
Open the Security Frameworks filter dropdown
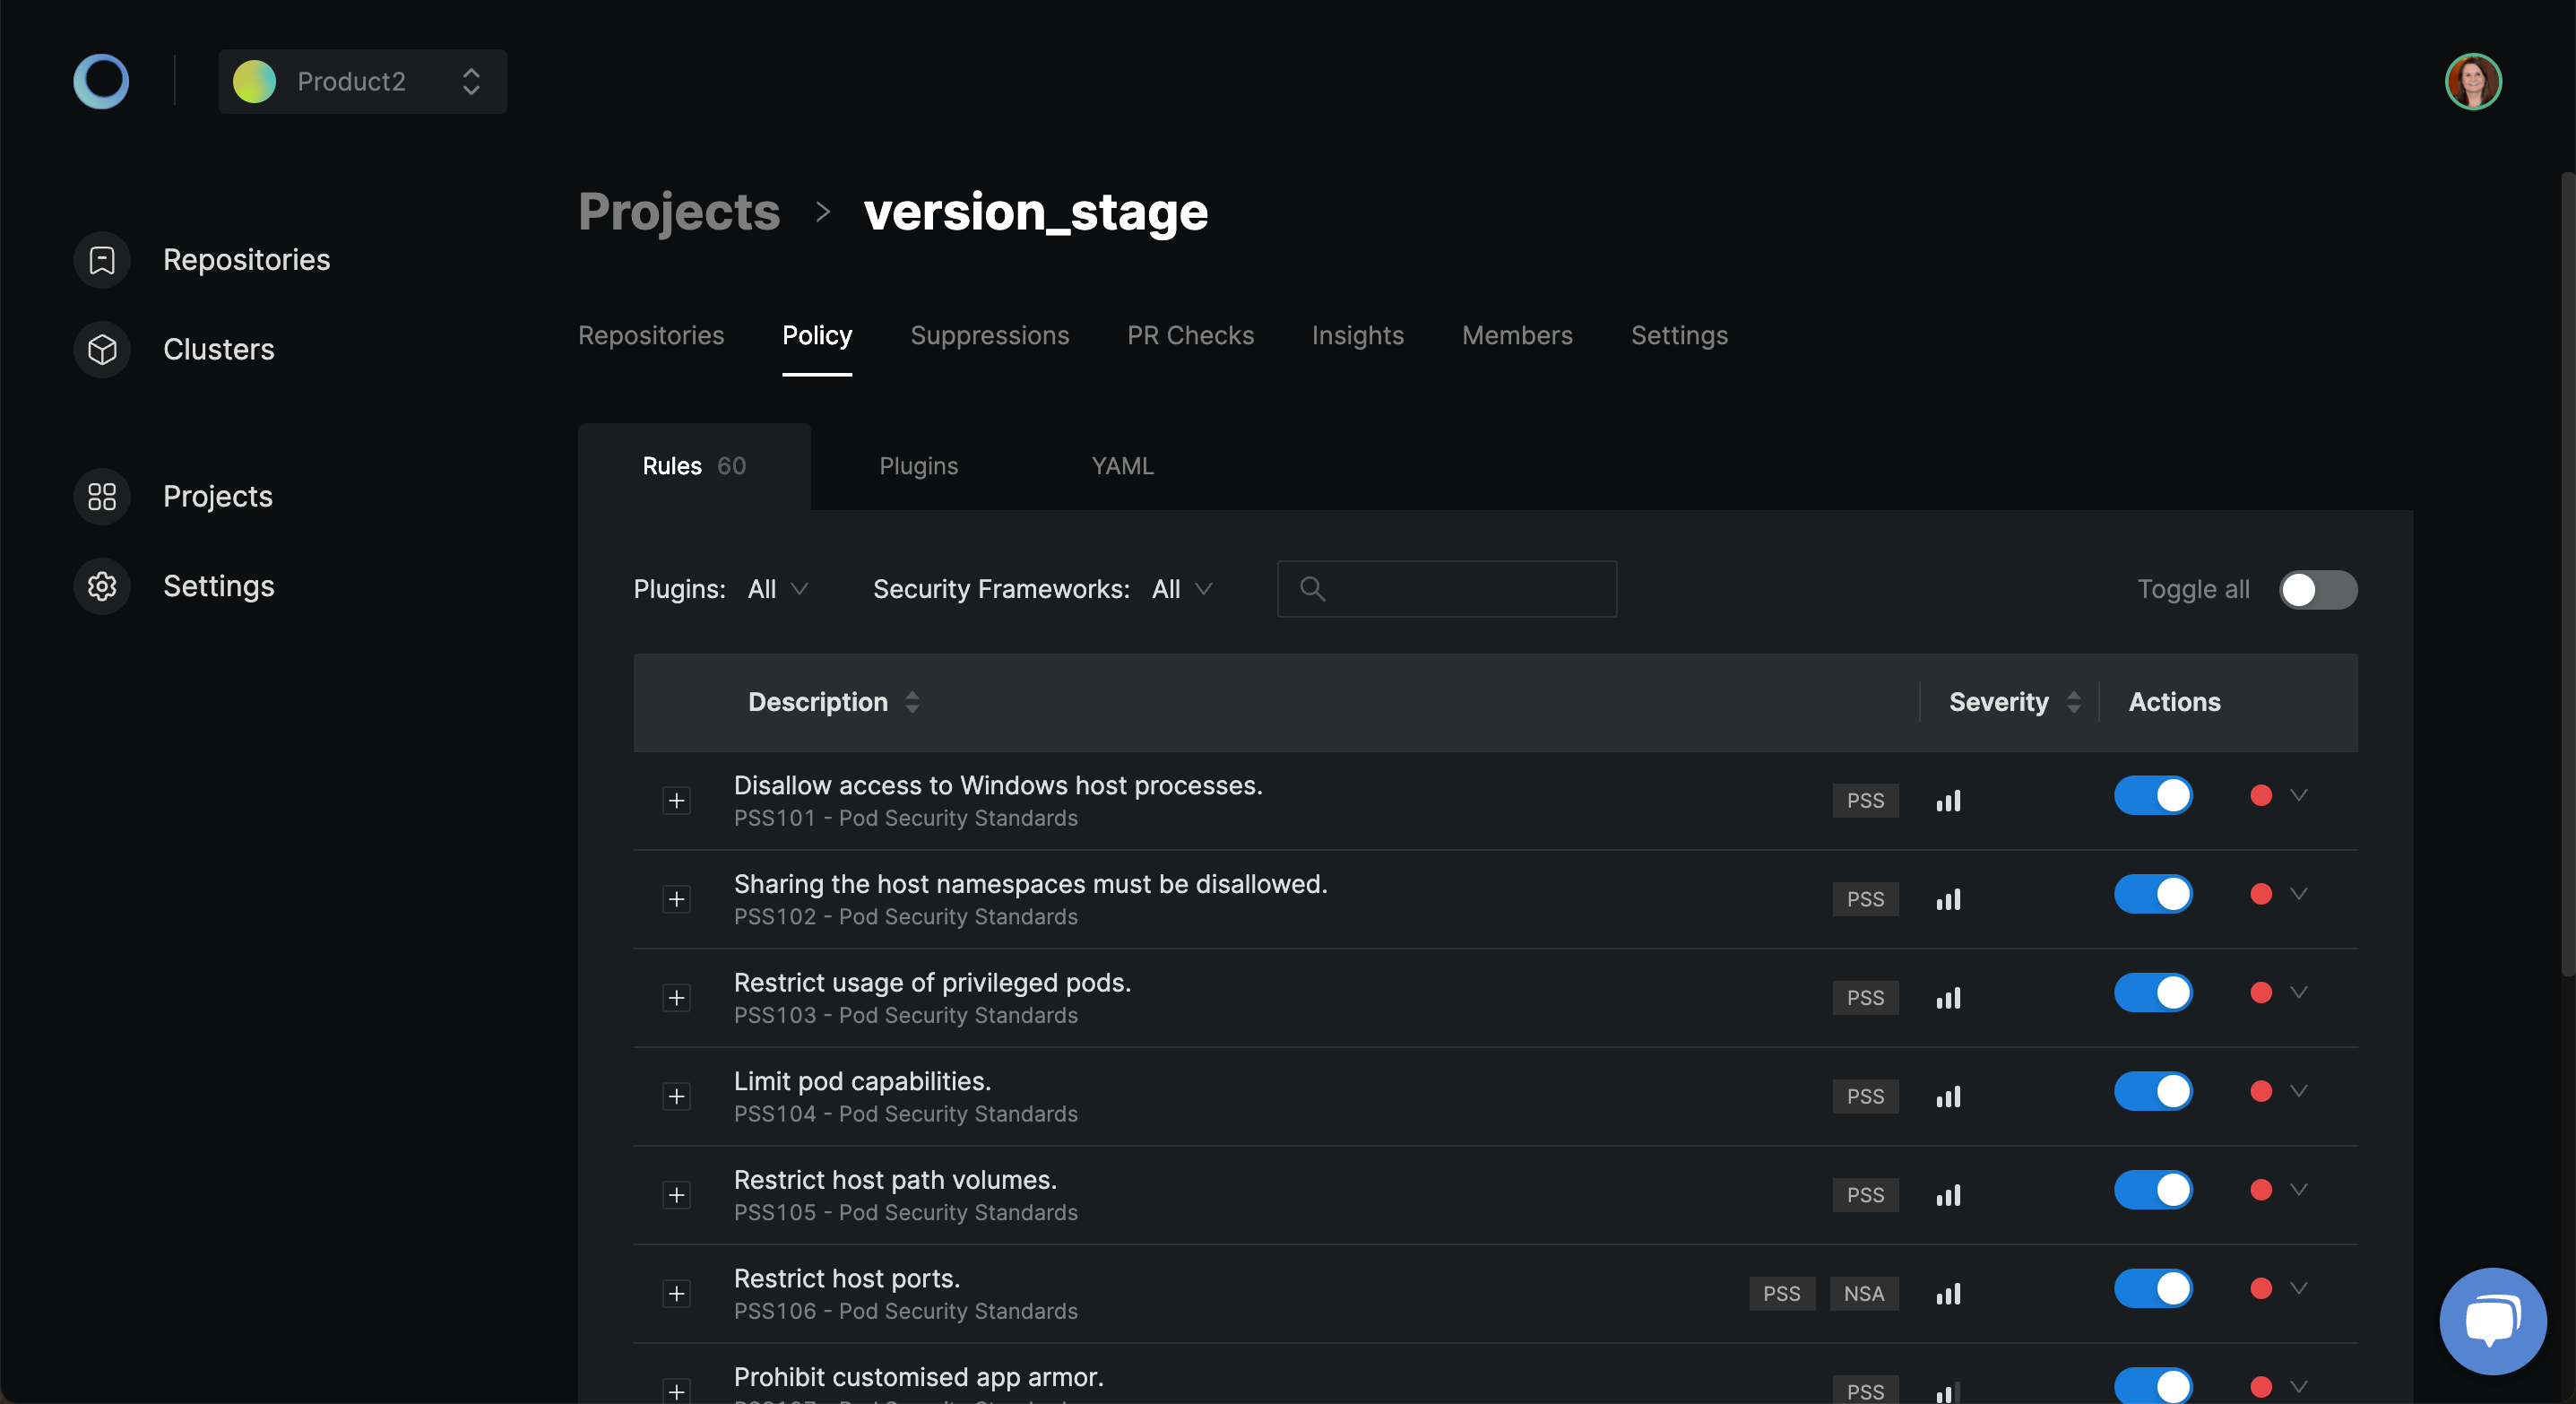coord(1181,588)
